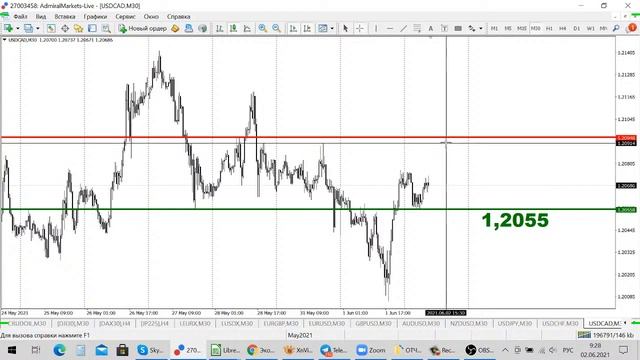Image resolution: width=640 pixels, height=360 pixels.
Task: Click the toolbar search magnifier icon
Action: [x=616, y=28]
